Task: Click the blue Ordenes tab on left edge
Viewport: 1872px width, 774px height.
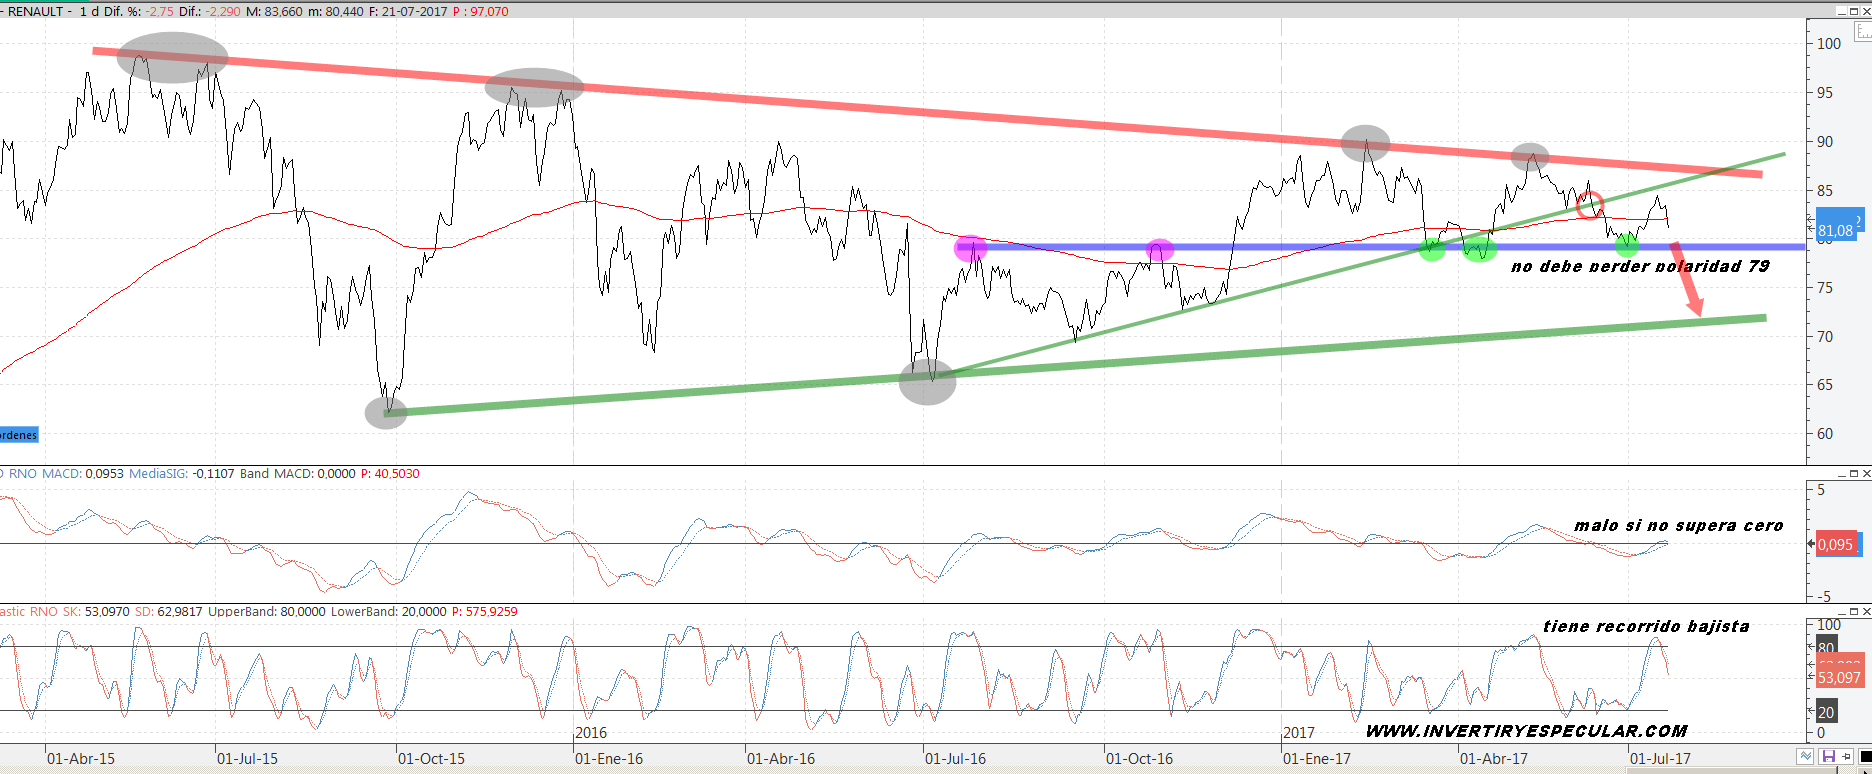Action: click(x=18, y=435)
